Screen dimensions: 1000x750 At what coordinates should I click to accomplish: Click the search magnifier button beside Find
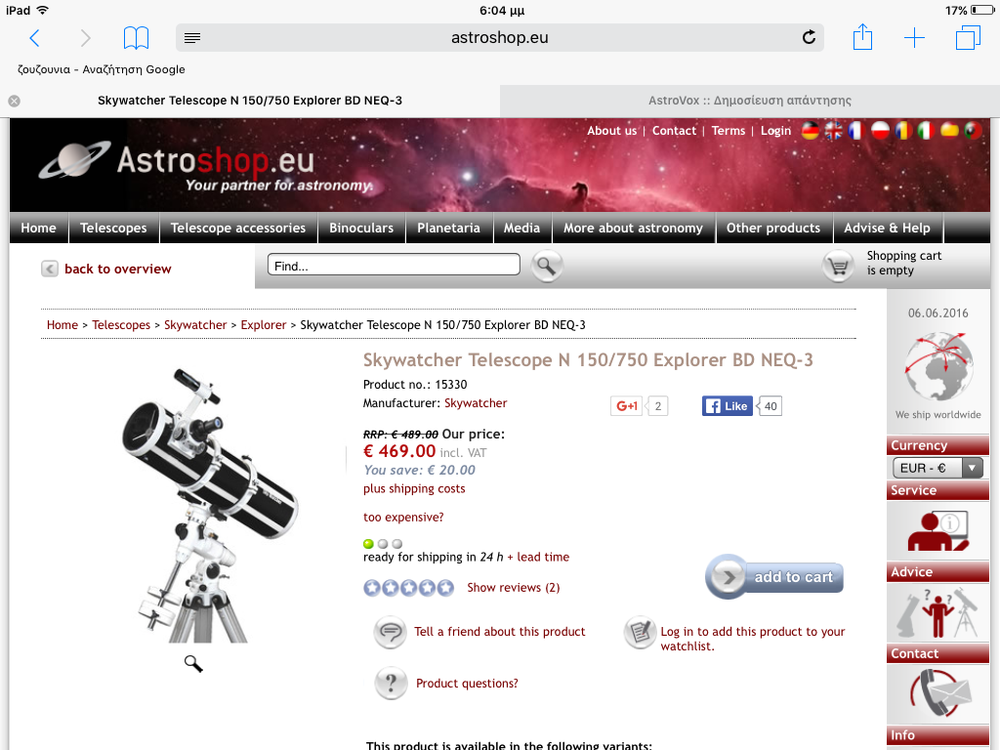[547, 266]
